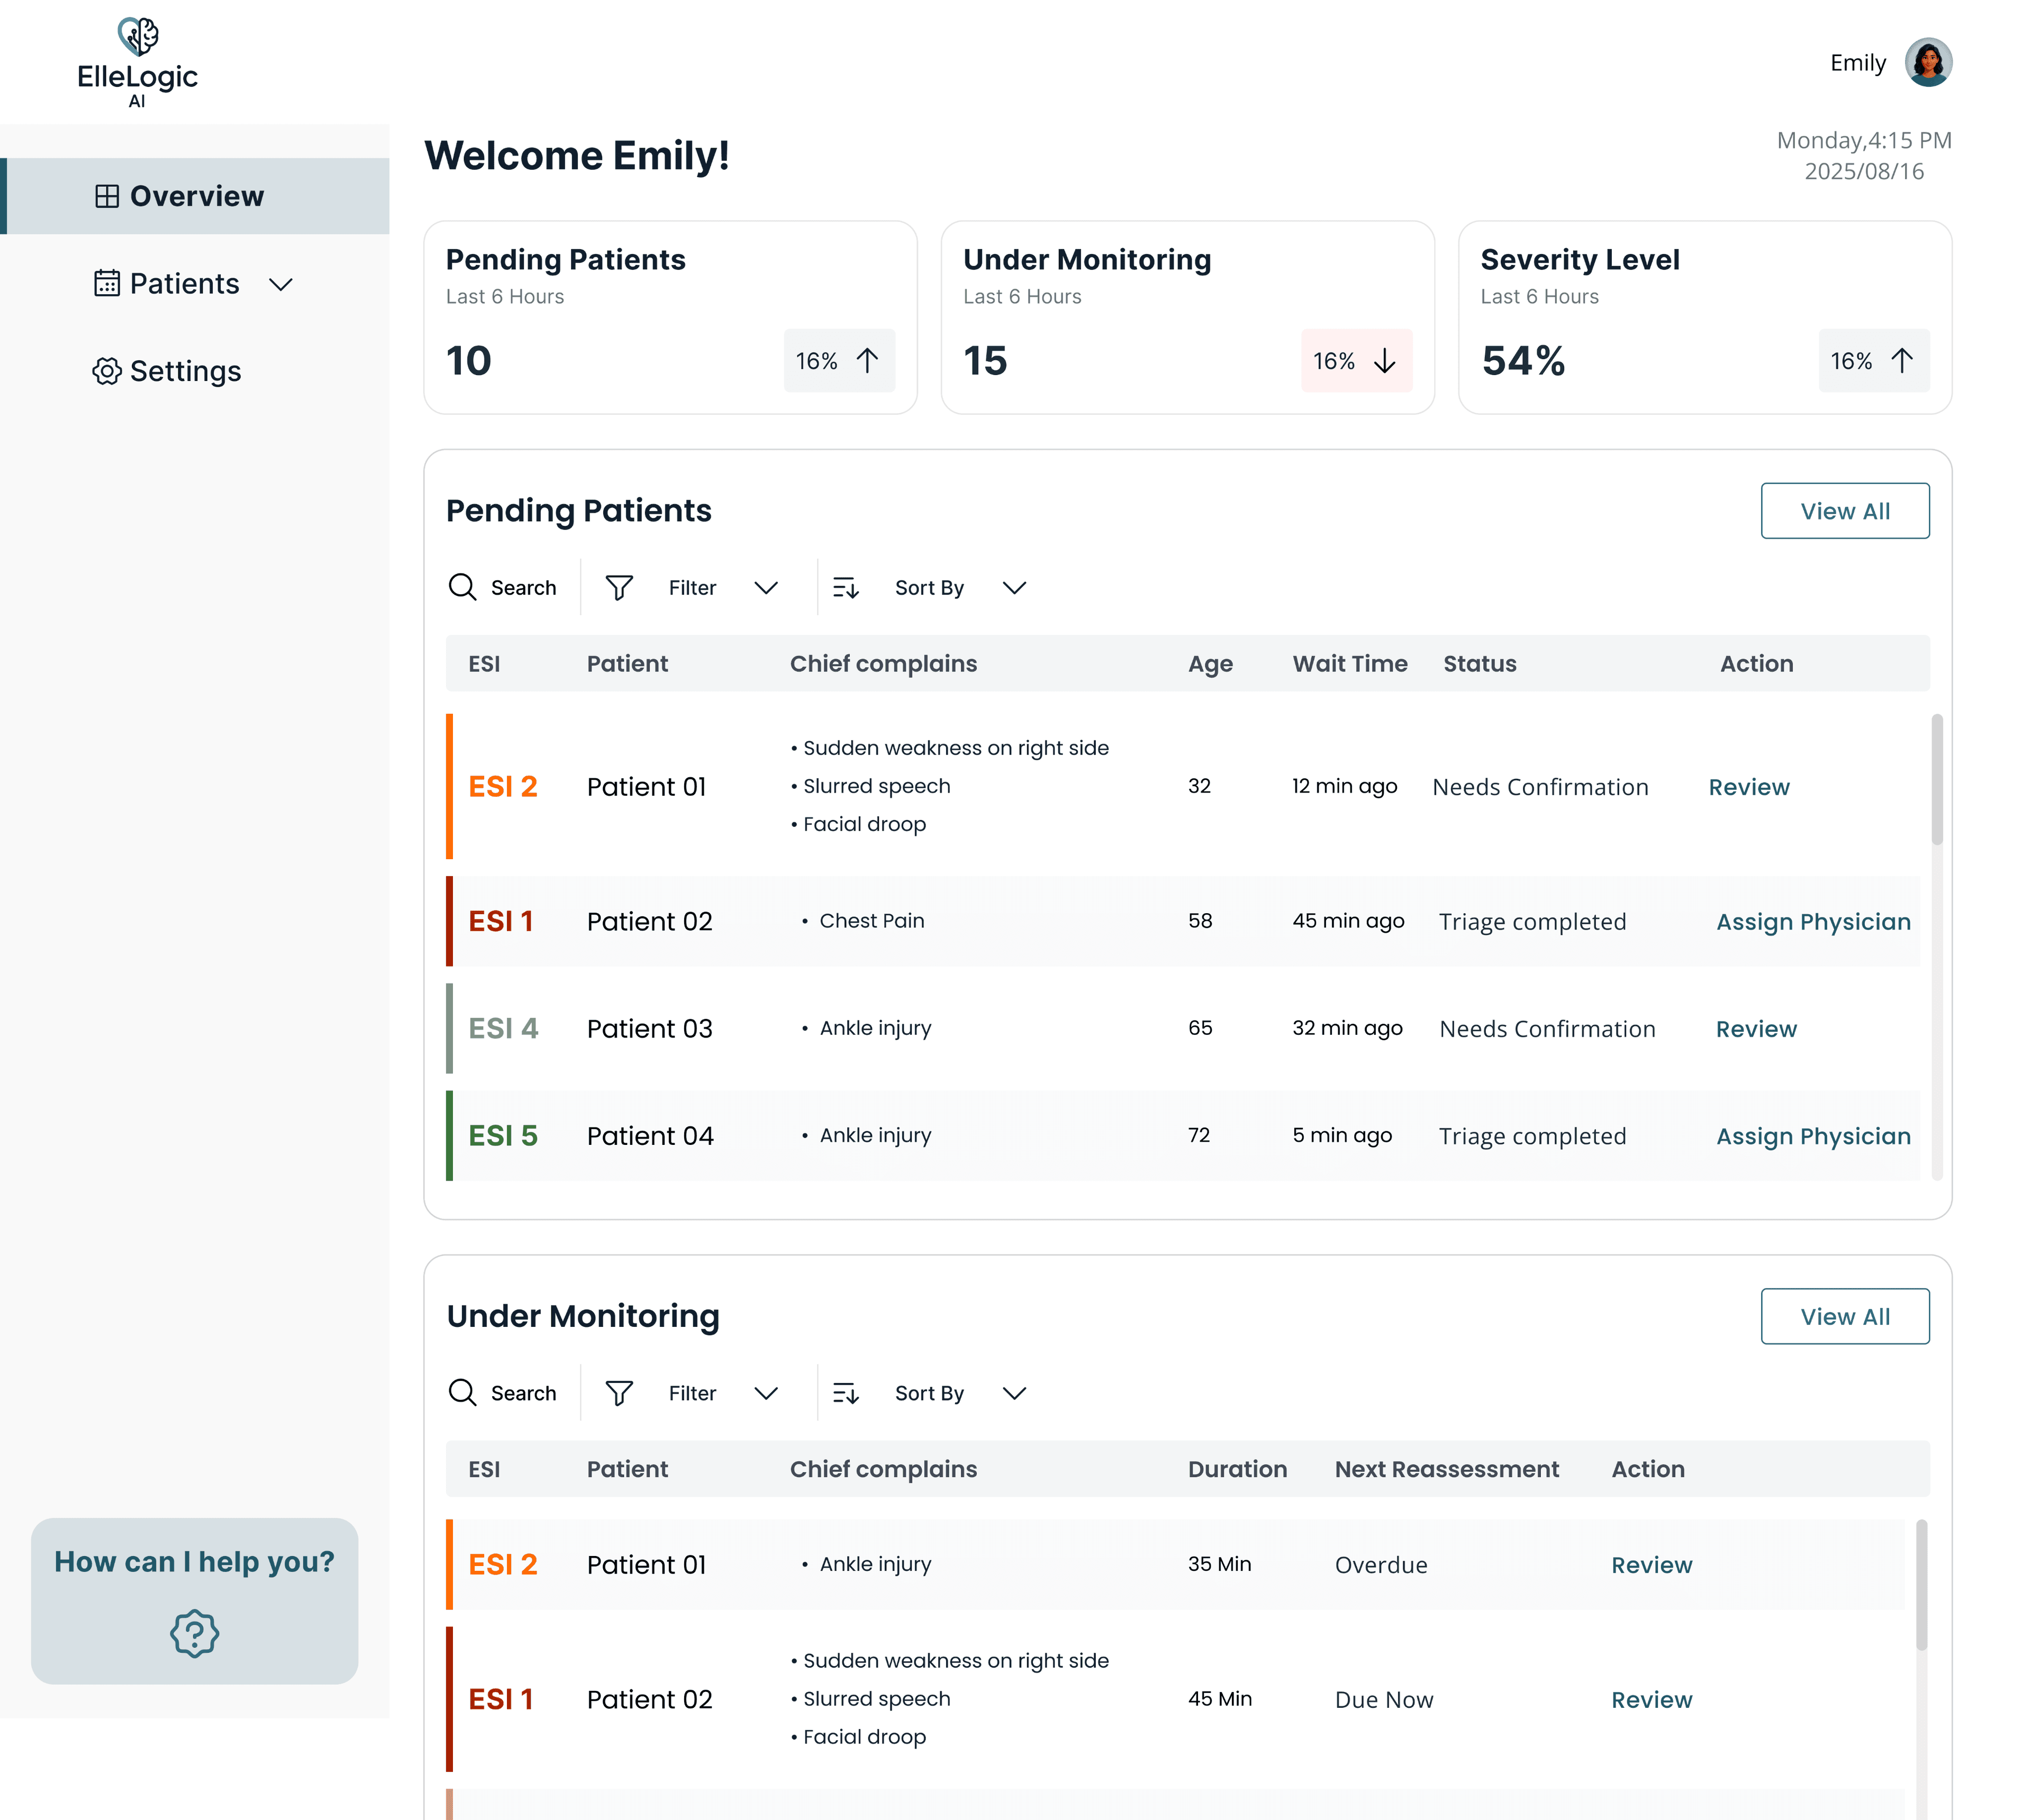The image size is (2032, 1820).
Task: Click the Pending Patients search magnifier icon
Action: [462, 587]
